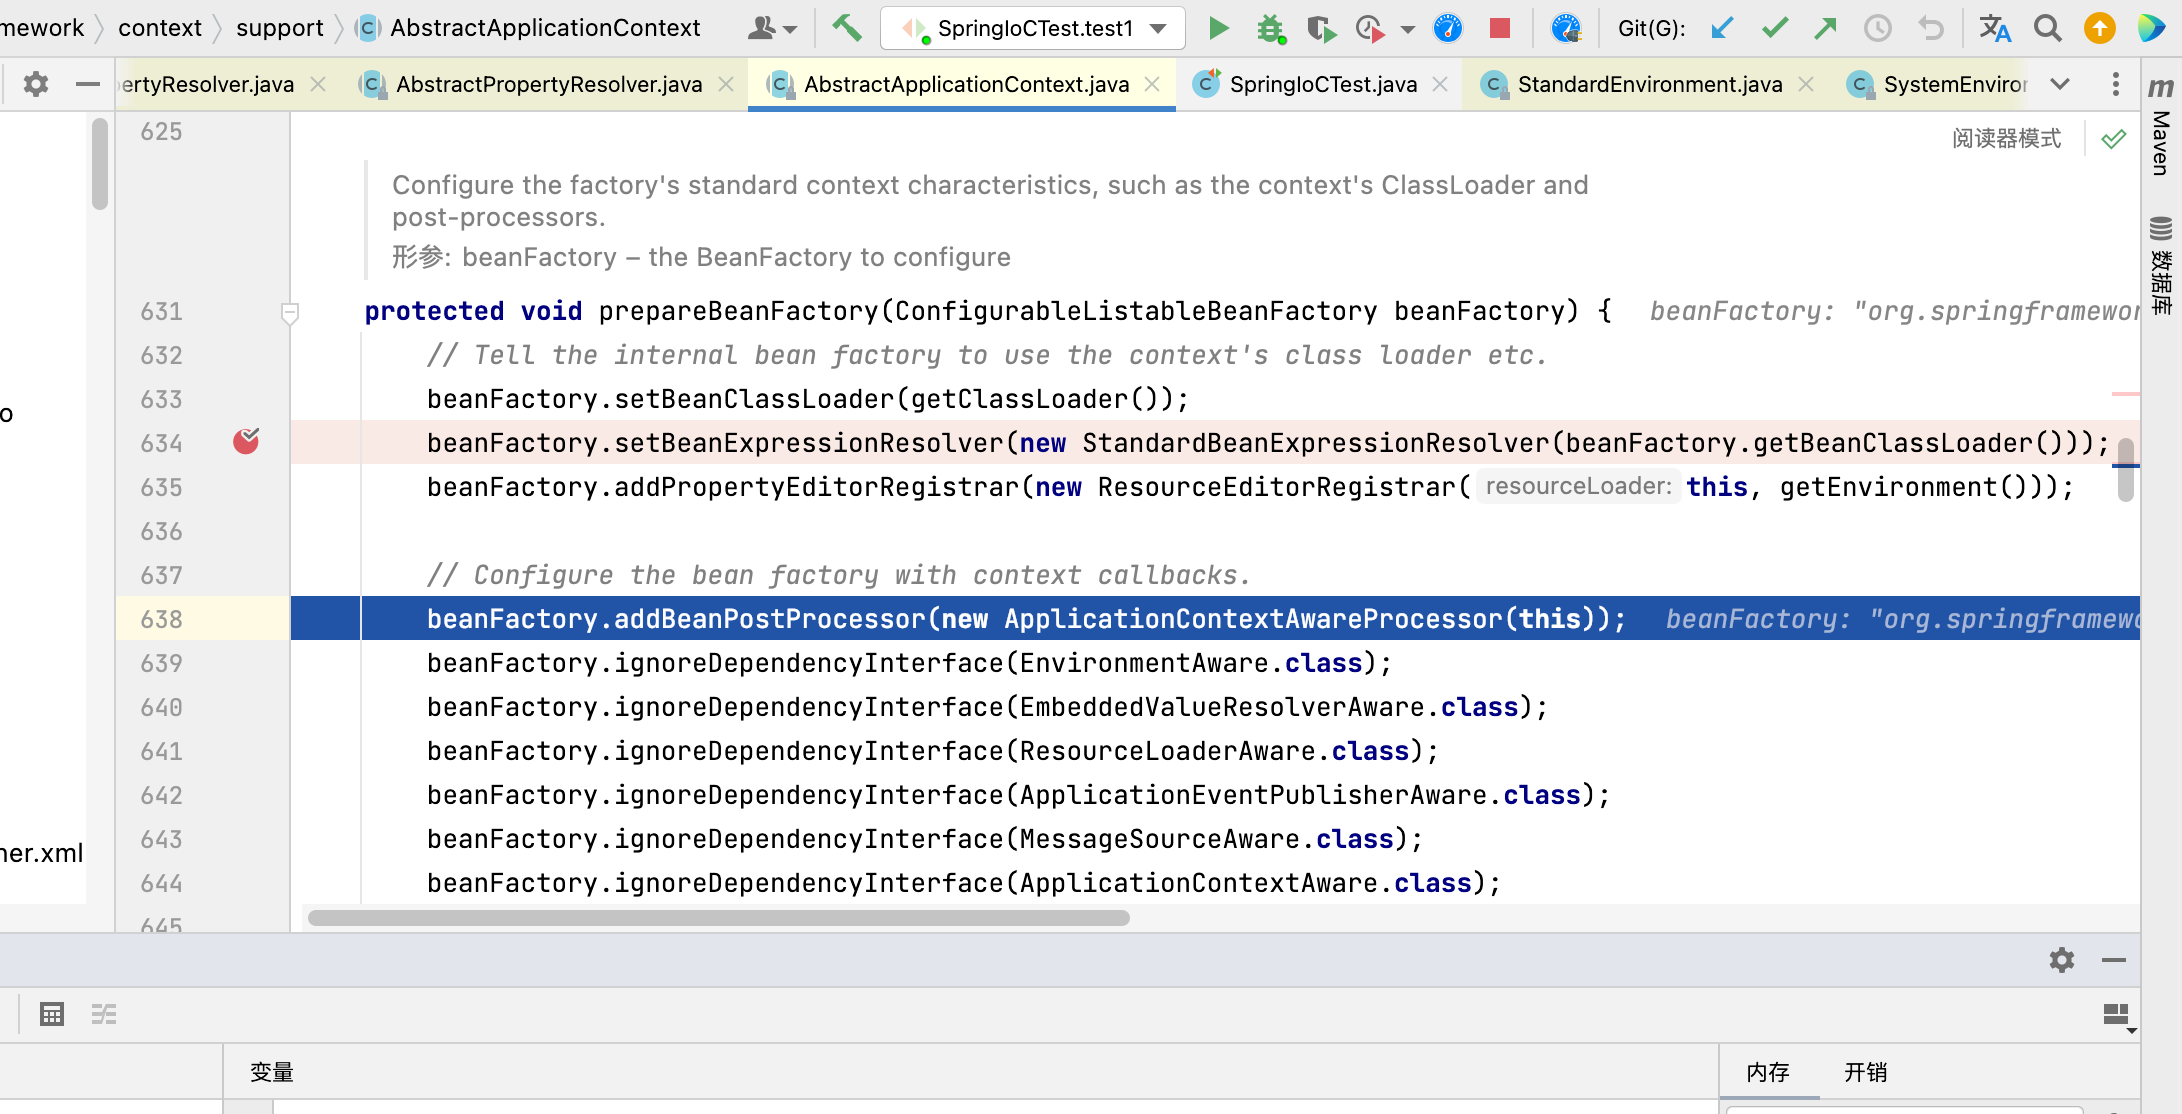Show Git history clock icon

pos(1878,28)
